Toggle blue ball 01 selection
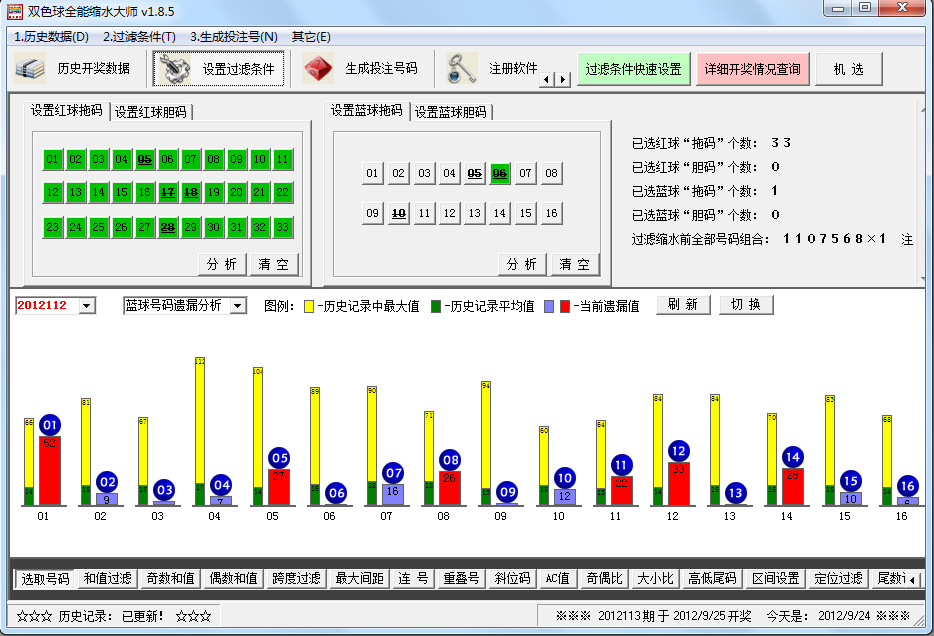934x636 pixels. [x=372, y=173]
